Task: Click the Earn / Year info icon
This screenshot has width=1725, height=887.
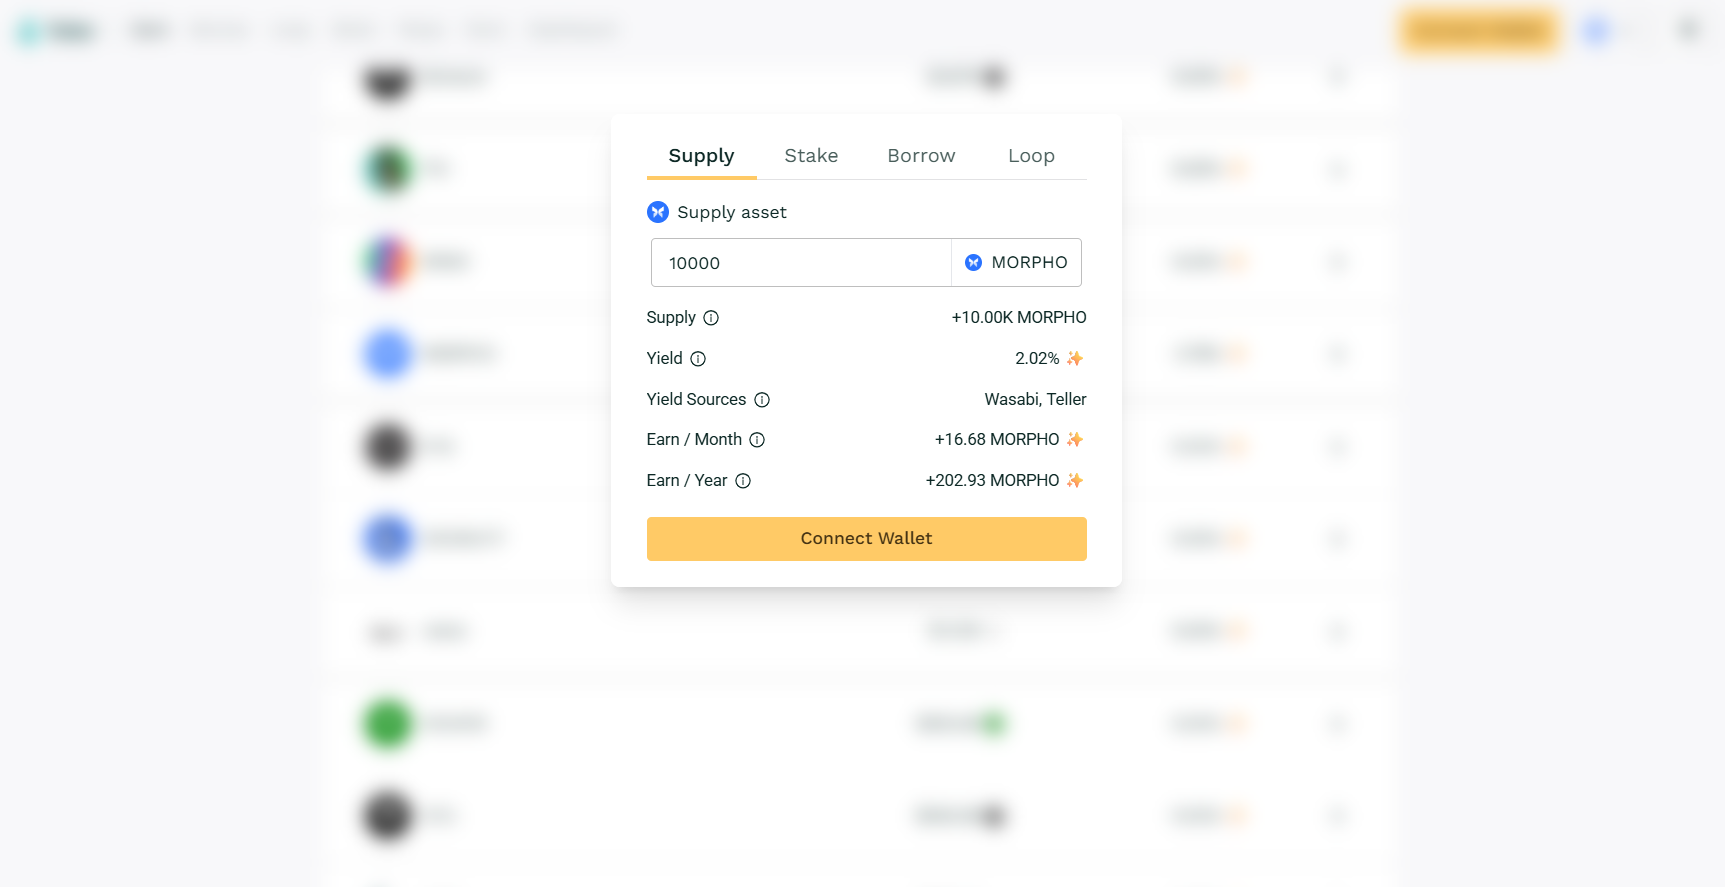Action: [743, 481]
